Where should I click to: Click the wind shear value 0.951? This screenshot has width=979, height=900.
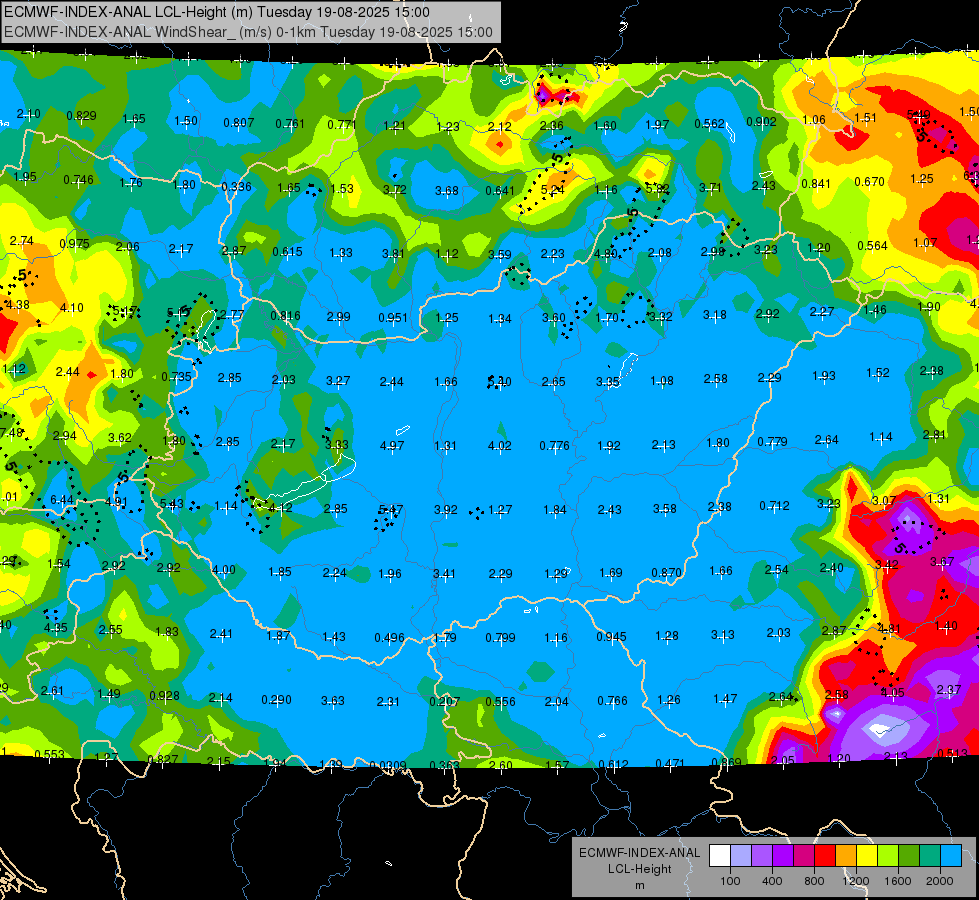(x=393, y=318)
